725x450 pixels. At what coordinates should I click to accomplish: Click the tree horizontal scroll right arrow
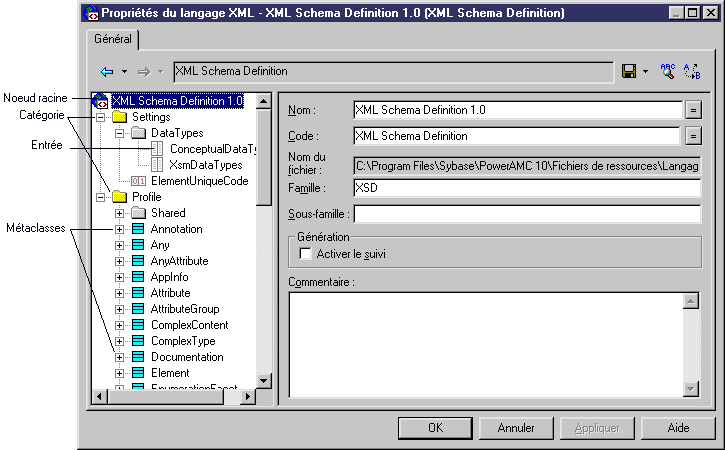click(248, 396)
